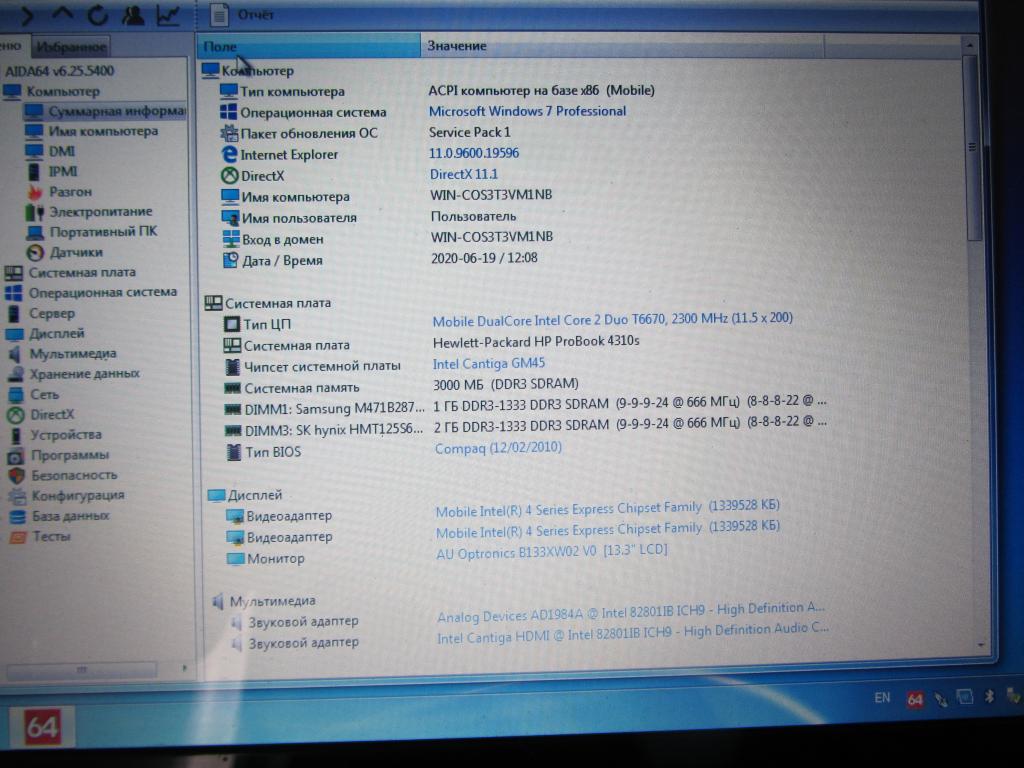Select Компьютер in the tree
The width and height of the screenshot is (1024, 768).
coord(63,91)
